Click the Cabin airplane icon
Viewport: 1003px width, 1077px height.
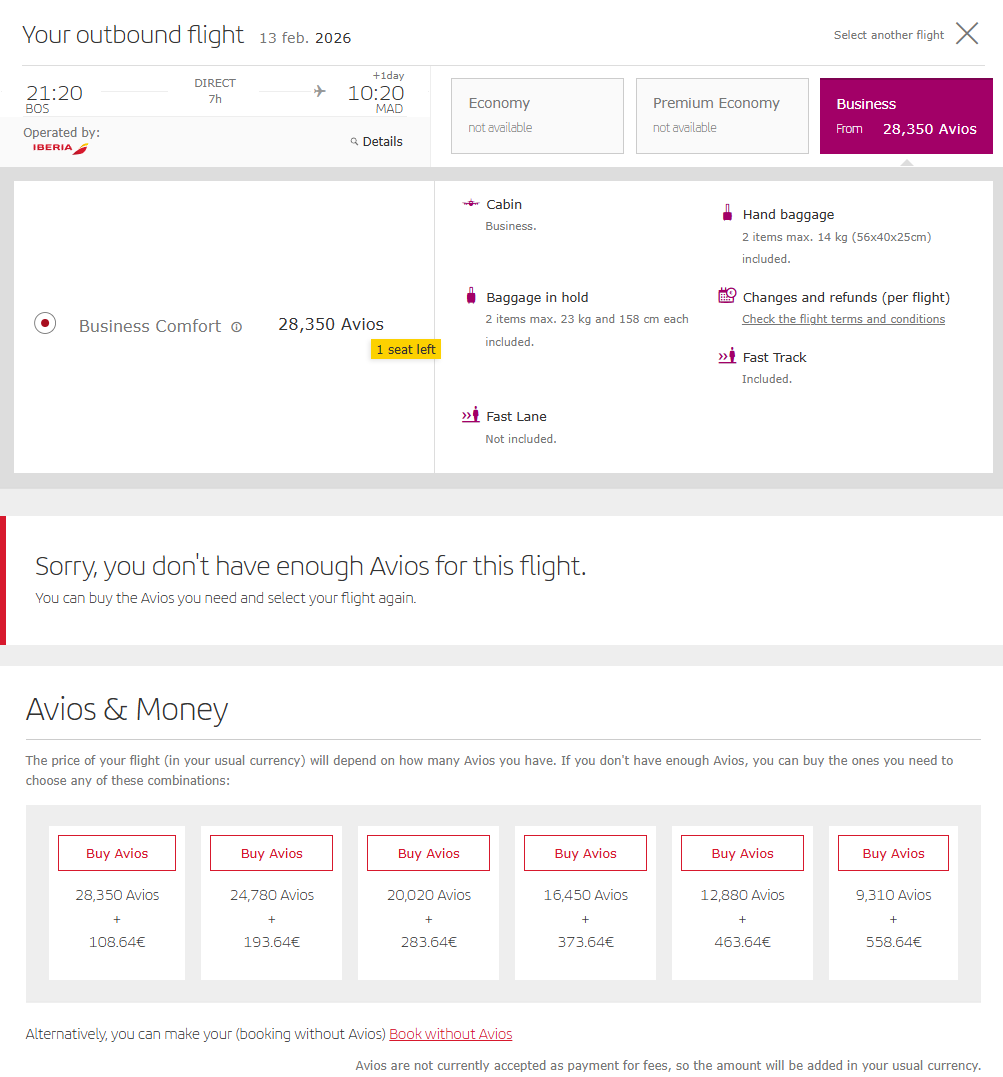click(471, 204)
